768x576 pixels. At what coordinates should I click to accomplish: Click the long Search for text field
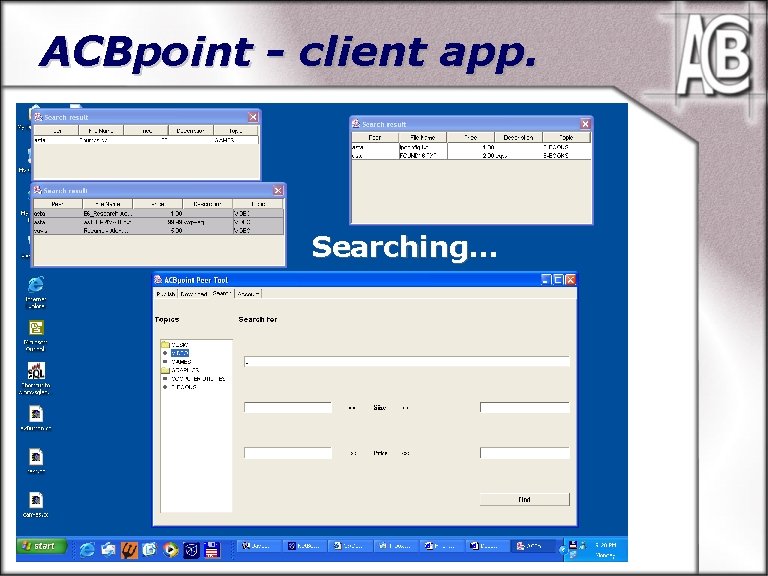coord(407,361)
